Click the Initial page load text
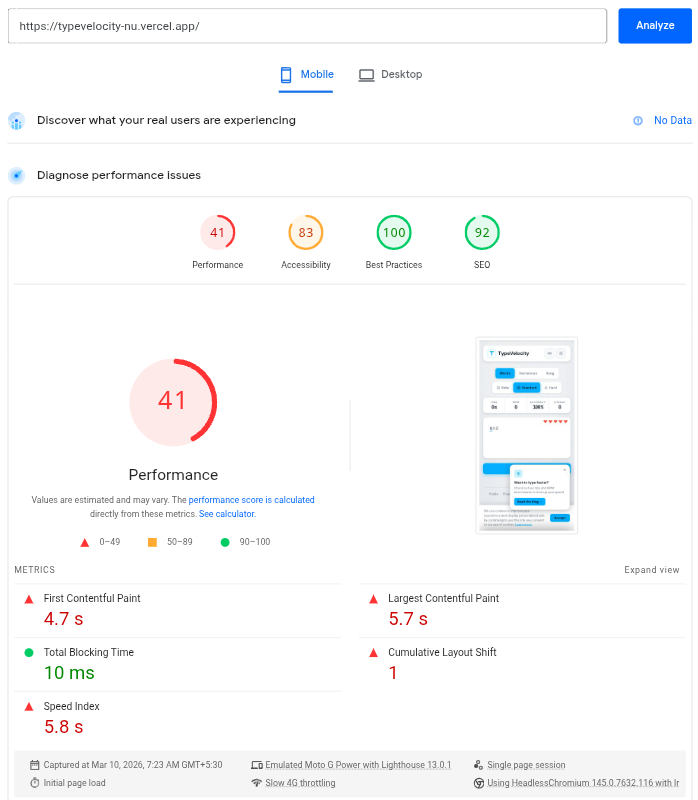The width and height of the screenshot is (698, 800). pos(74,783)
